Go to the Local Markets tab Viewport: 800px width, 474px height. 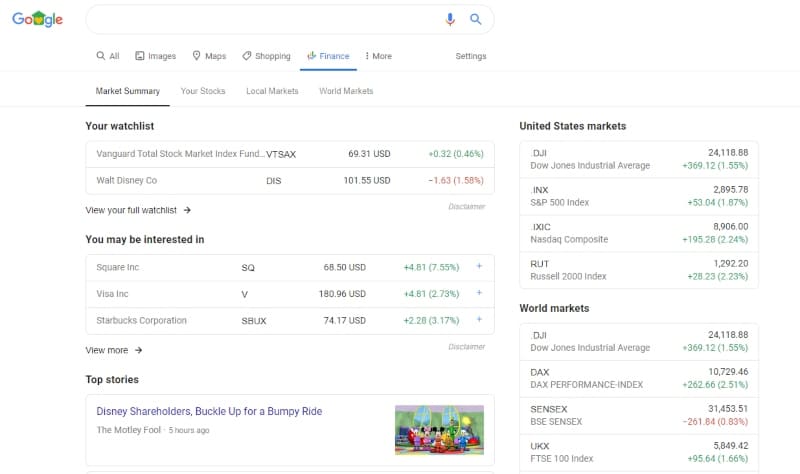[272, 91]
